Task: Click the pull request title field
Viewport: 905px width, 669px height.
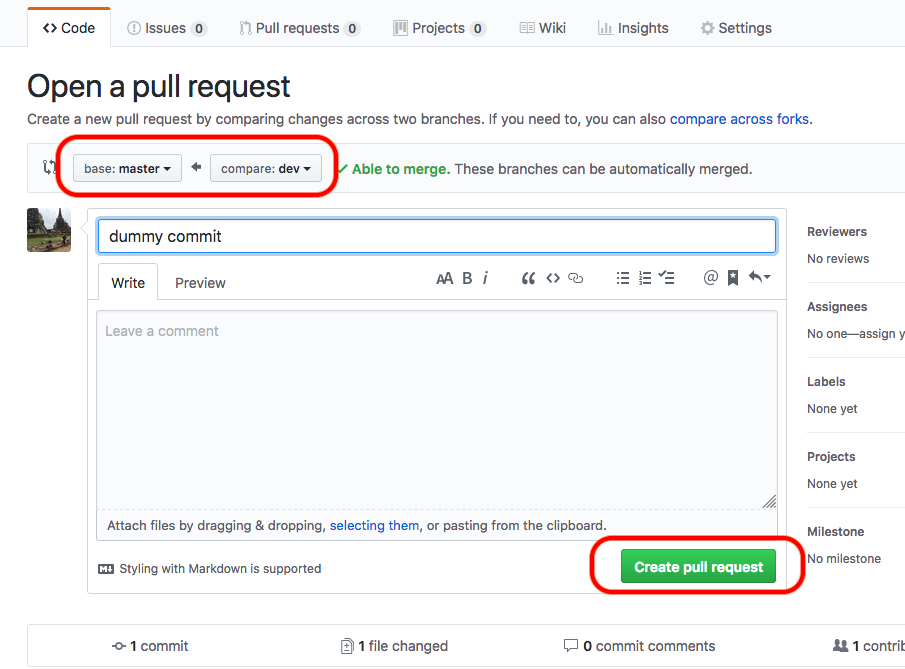Action: 437,236
